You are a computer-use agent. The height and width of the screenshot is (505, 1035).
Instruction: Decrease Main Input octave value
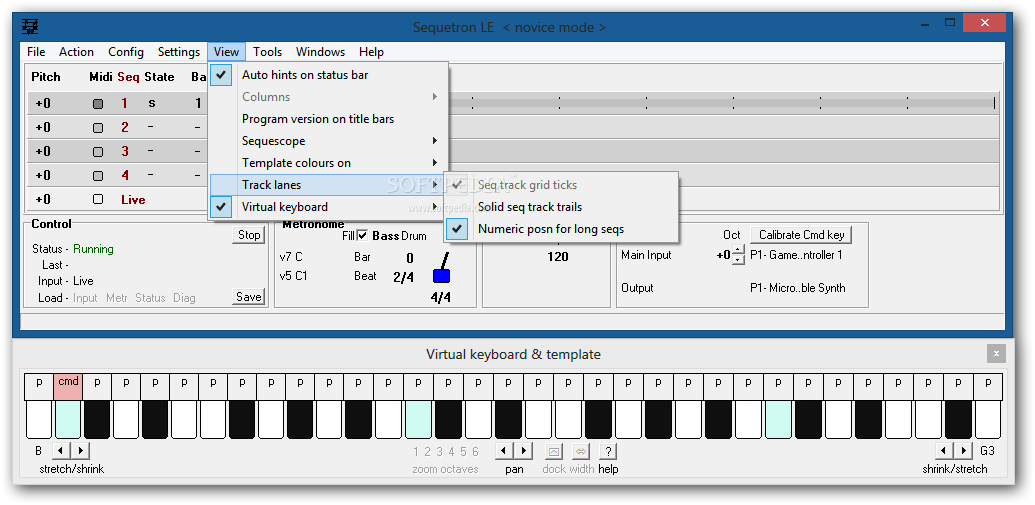pyautogui.click(x=739, y=259)
